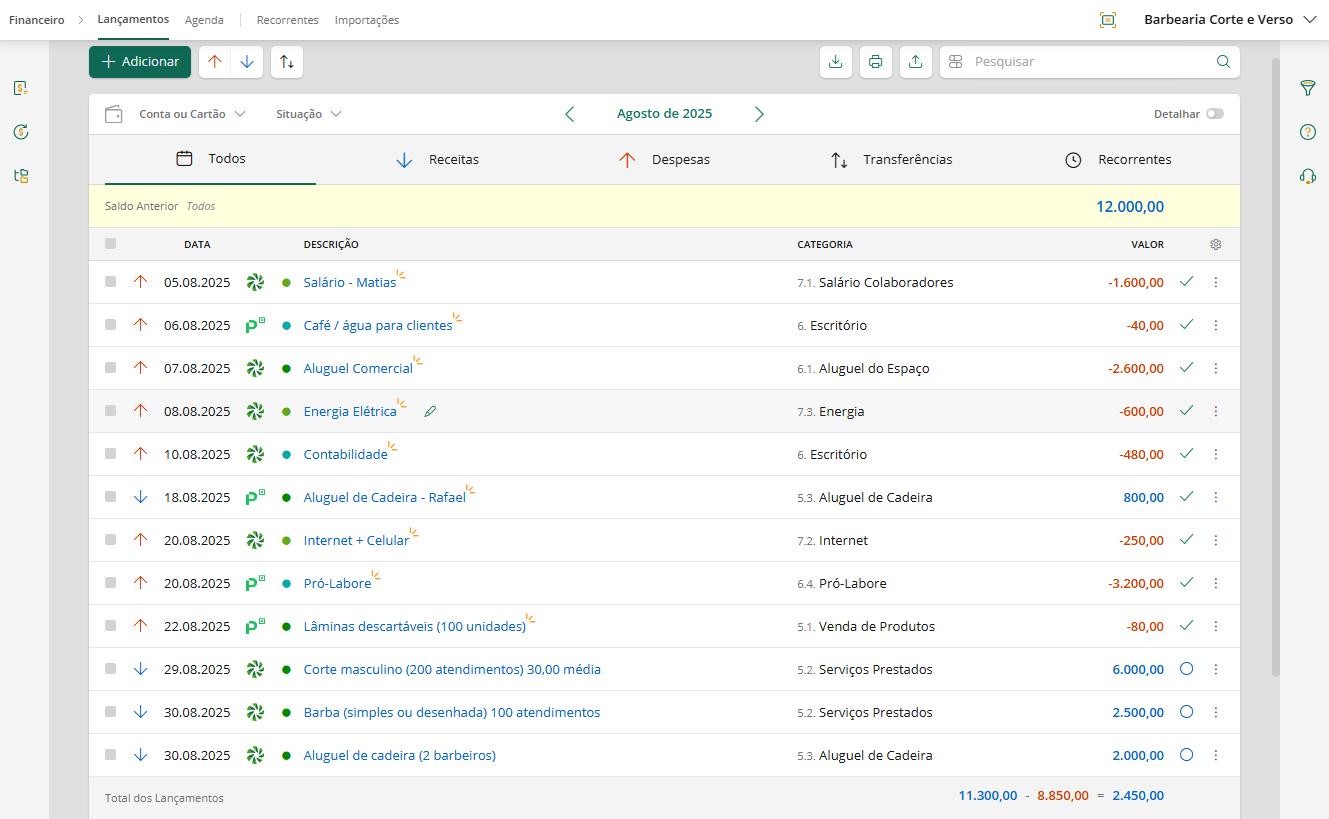The image size is (1329, 819).
Task: Open three-dot menu for Pró-Labore row
Action: point(1216,583)
